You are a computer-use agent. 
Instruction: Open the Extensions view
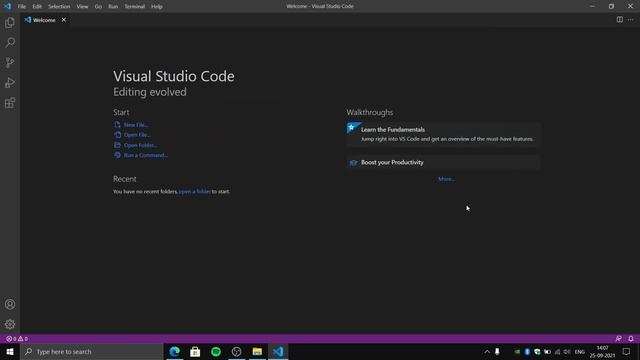pyautogui.click(x=10, y=103)
